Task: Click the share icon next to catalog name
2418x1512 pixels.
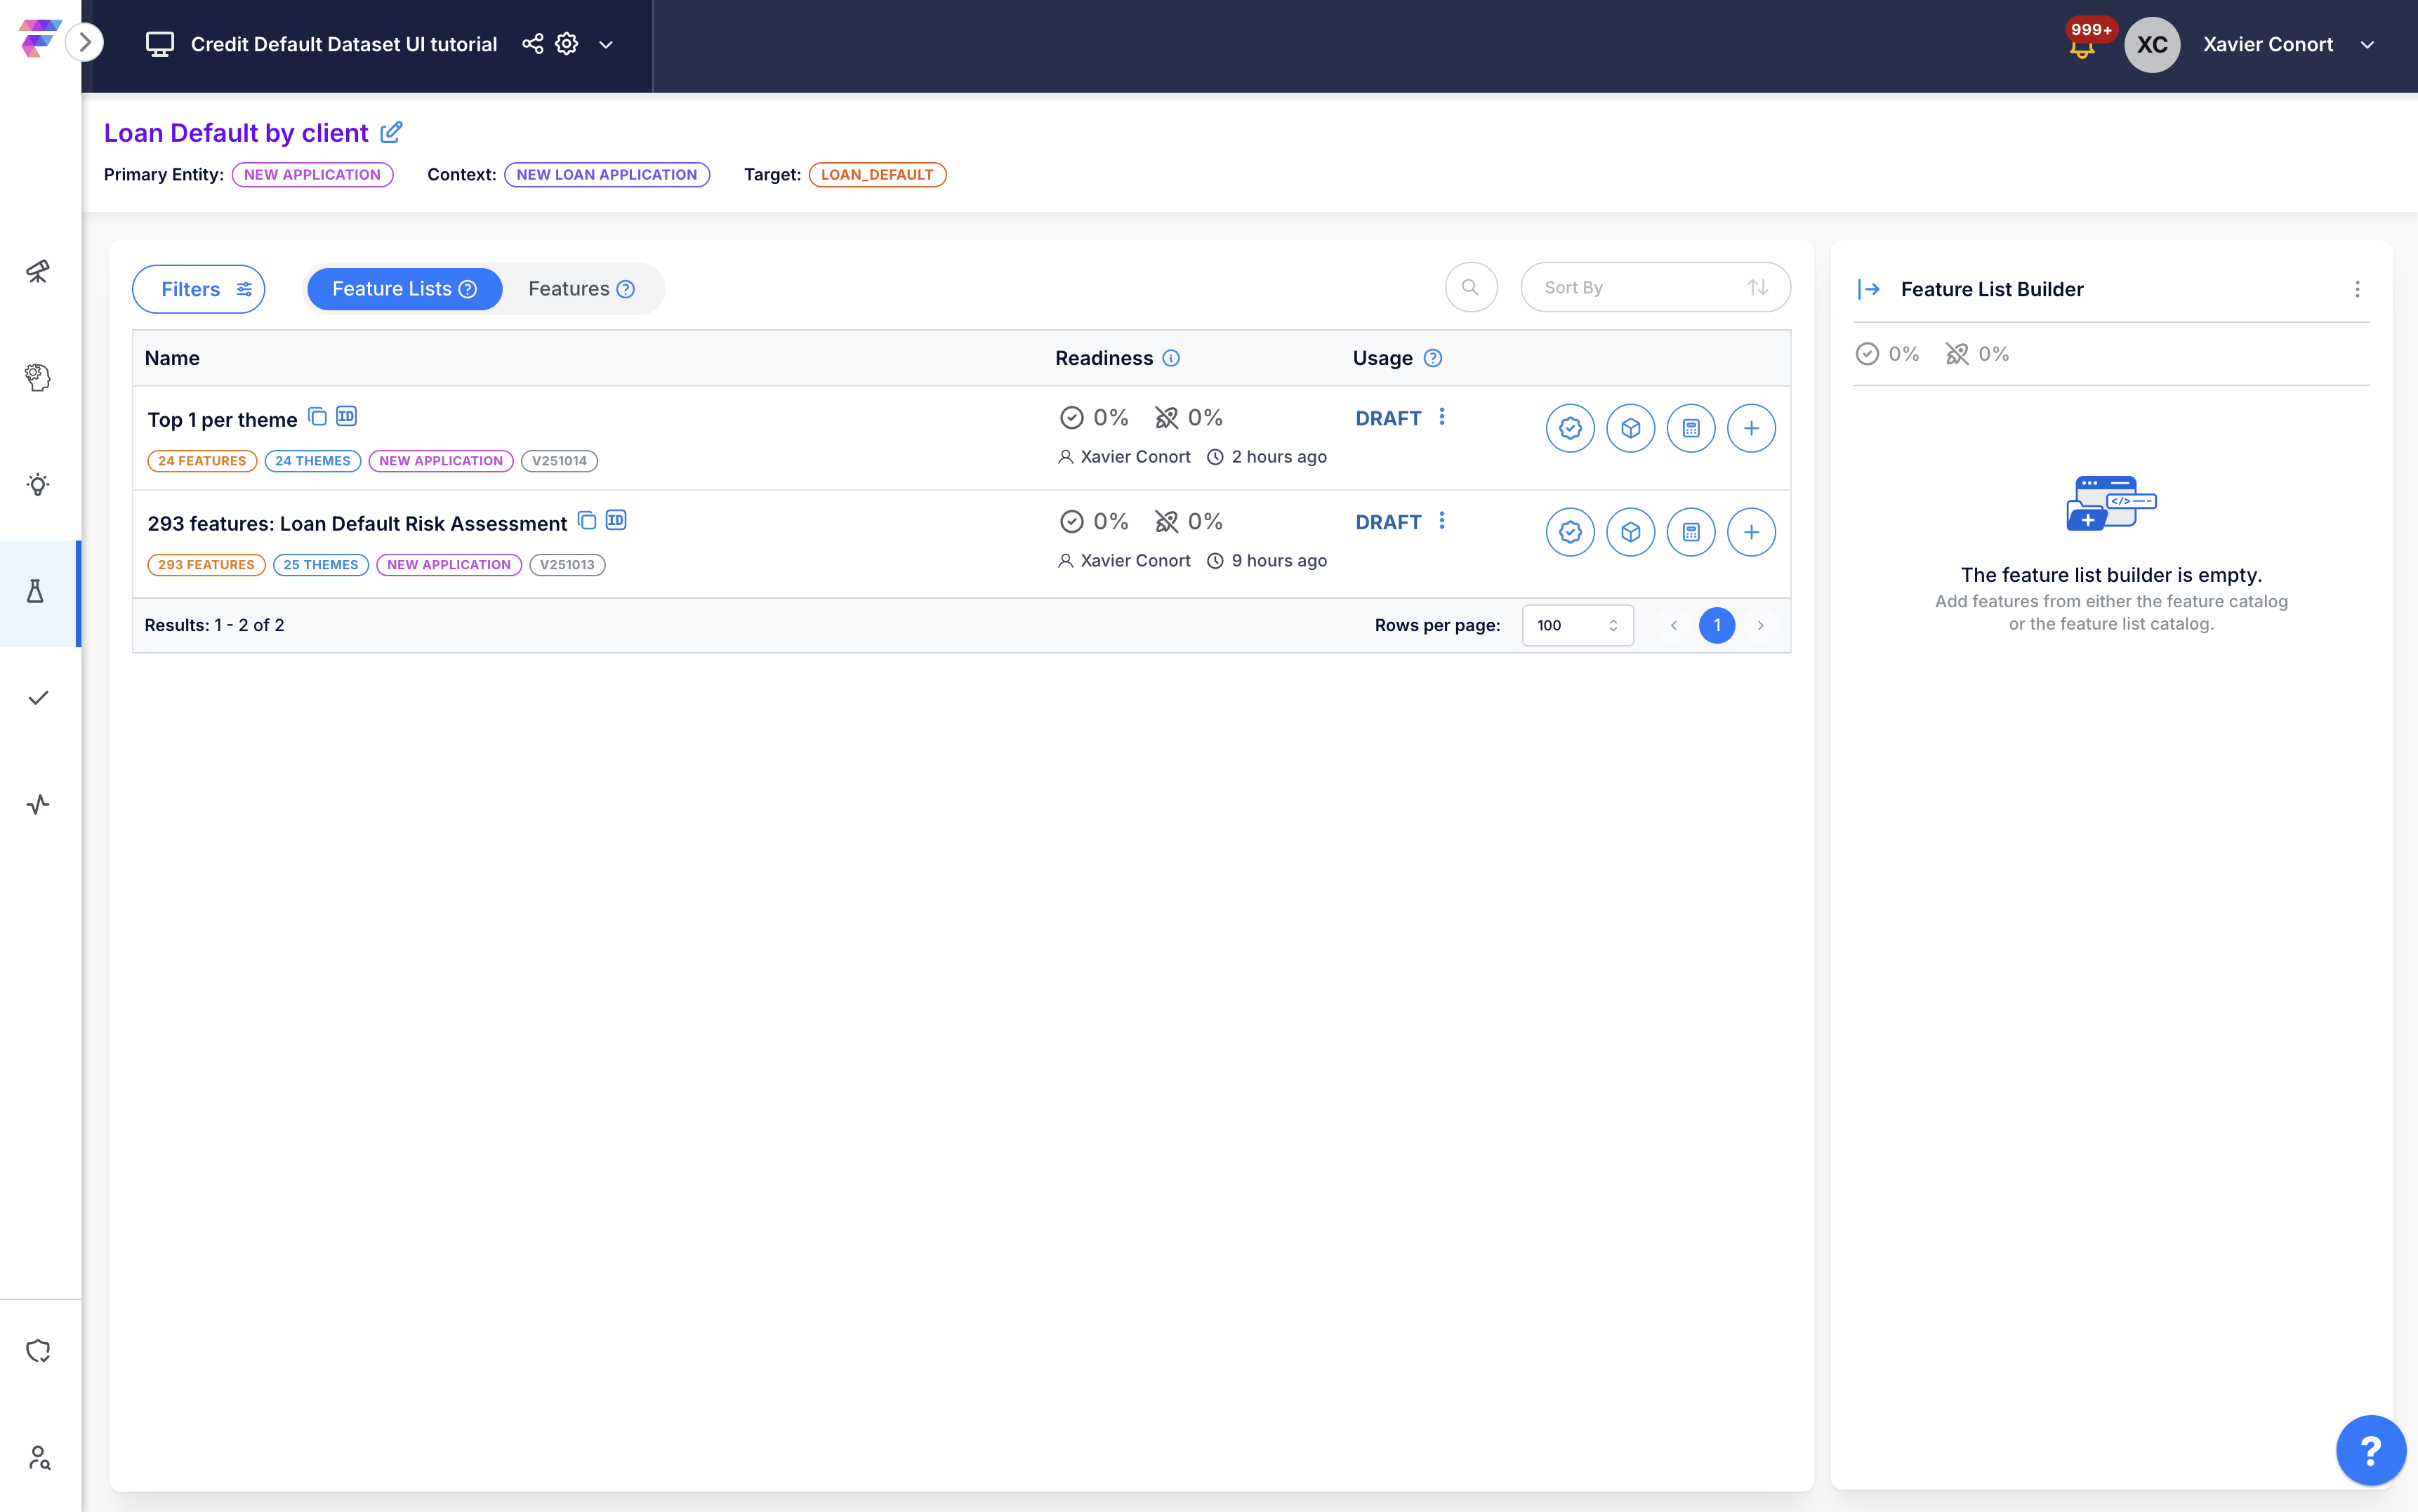Action: tap(533, 44)
